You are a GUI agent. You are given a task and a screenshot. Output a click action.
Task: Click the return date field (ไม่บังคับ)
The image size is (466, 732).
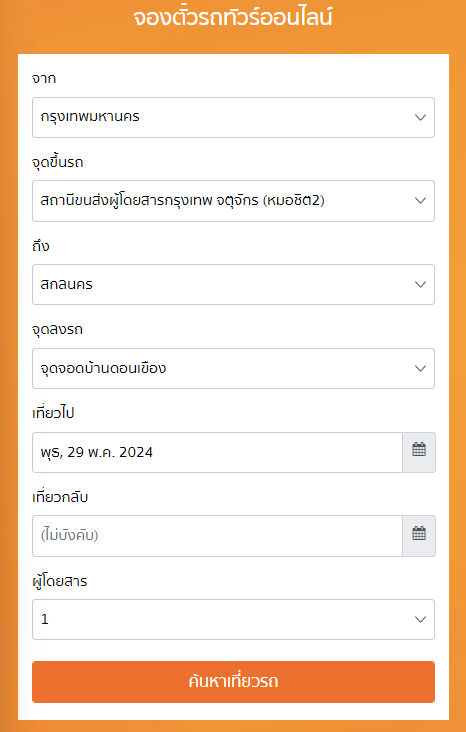click(217, 535)
